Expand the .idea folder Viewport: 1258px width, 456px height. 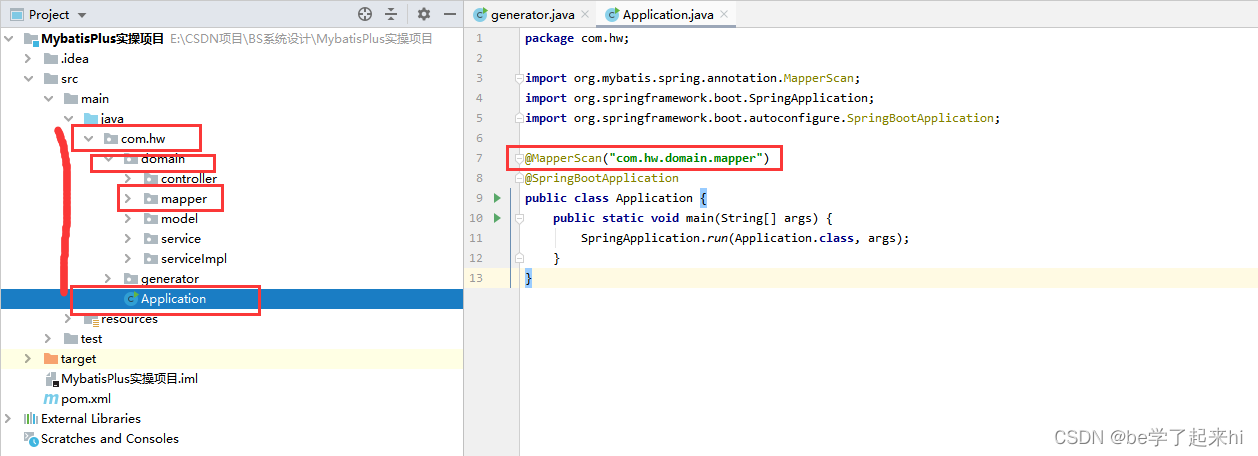[x=29, y=59]
